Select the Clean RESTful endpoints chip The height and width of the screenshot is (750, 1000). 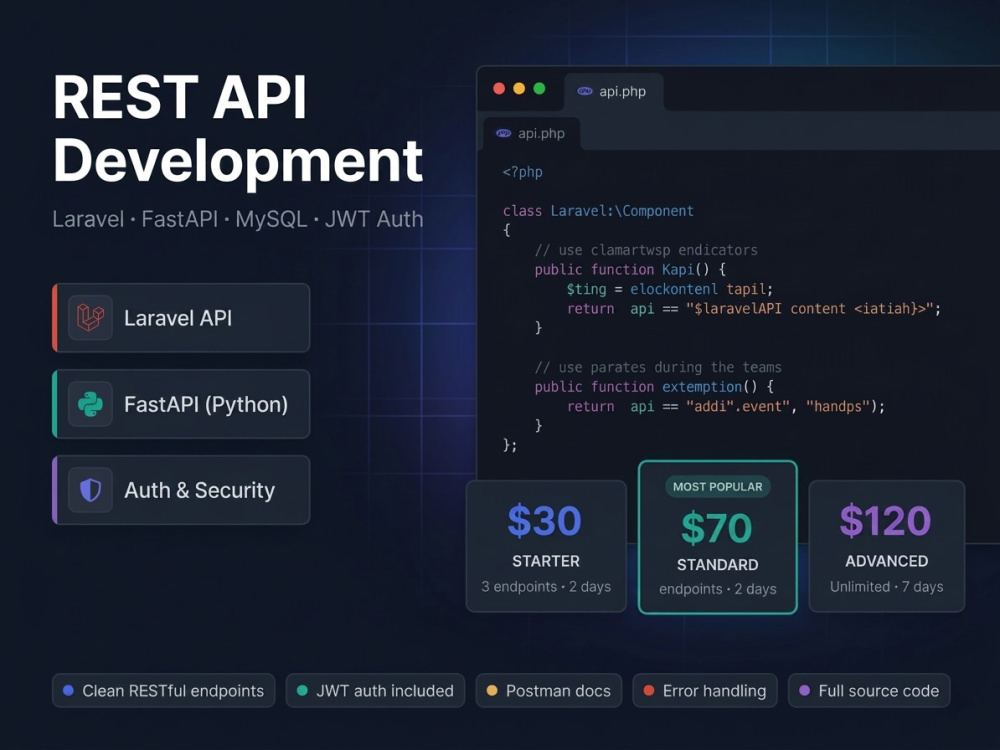pyautogui.click(x=163, y=690)
